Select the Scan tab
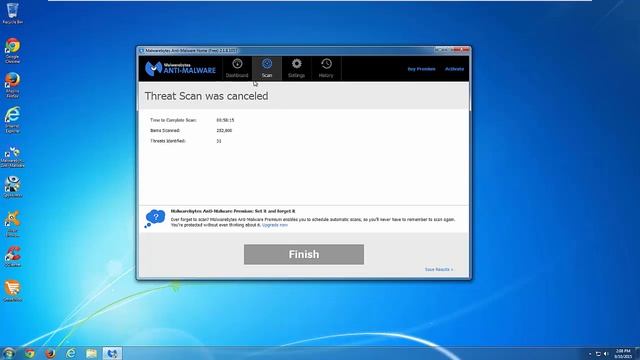Screen dimensions: 640x360 267,68
